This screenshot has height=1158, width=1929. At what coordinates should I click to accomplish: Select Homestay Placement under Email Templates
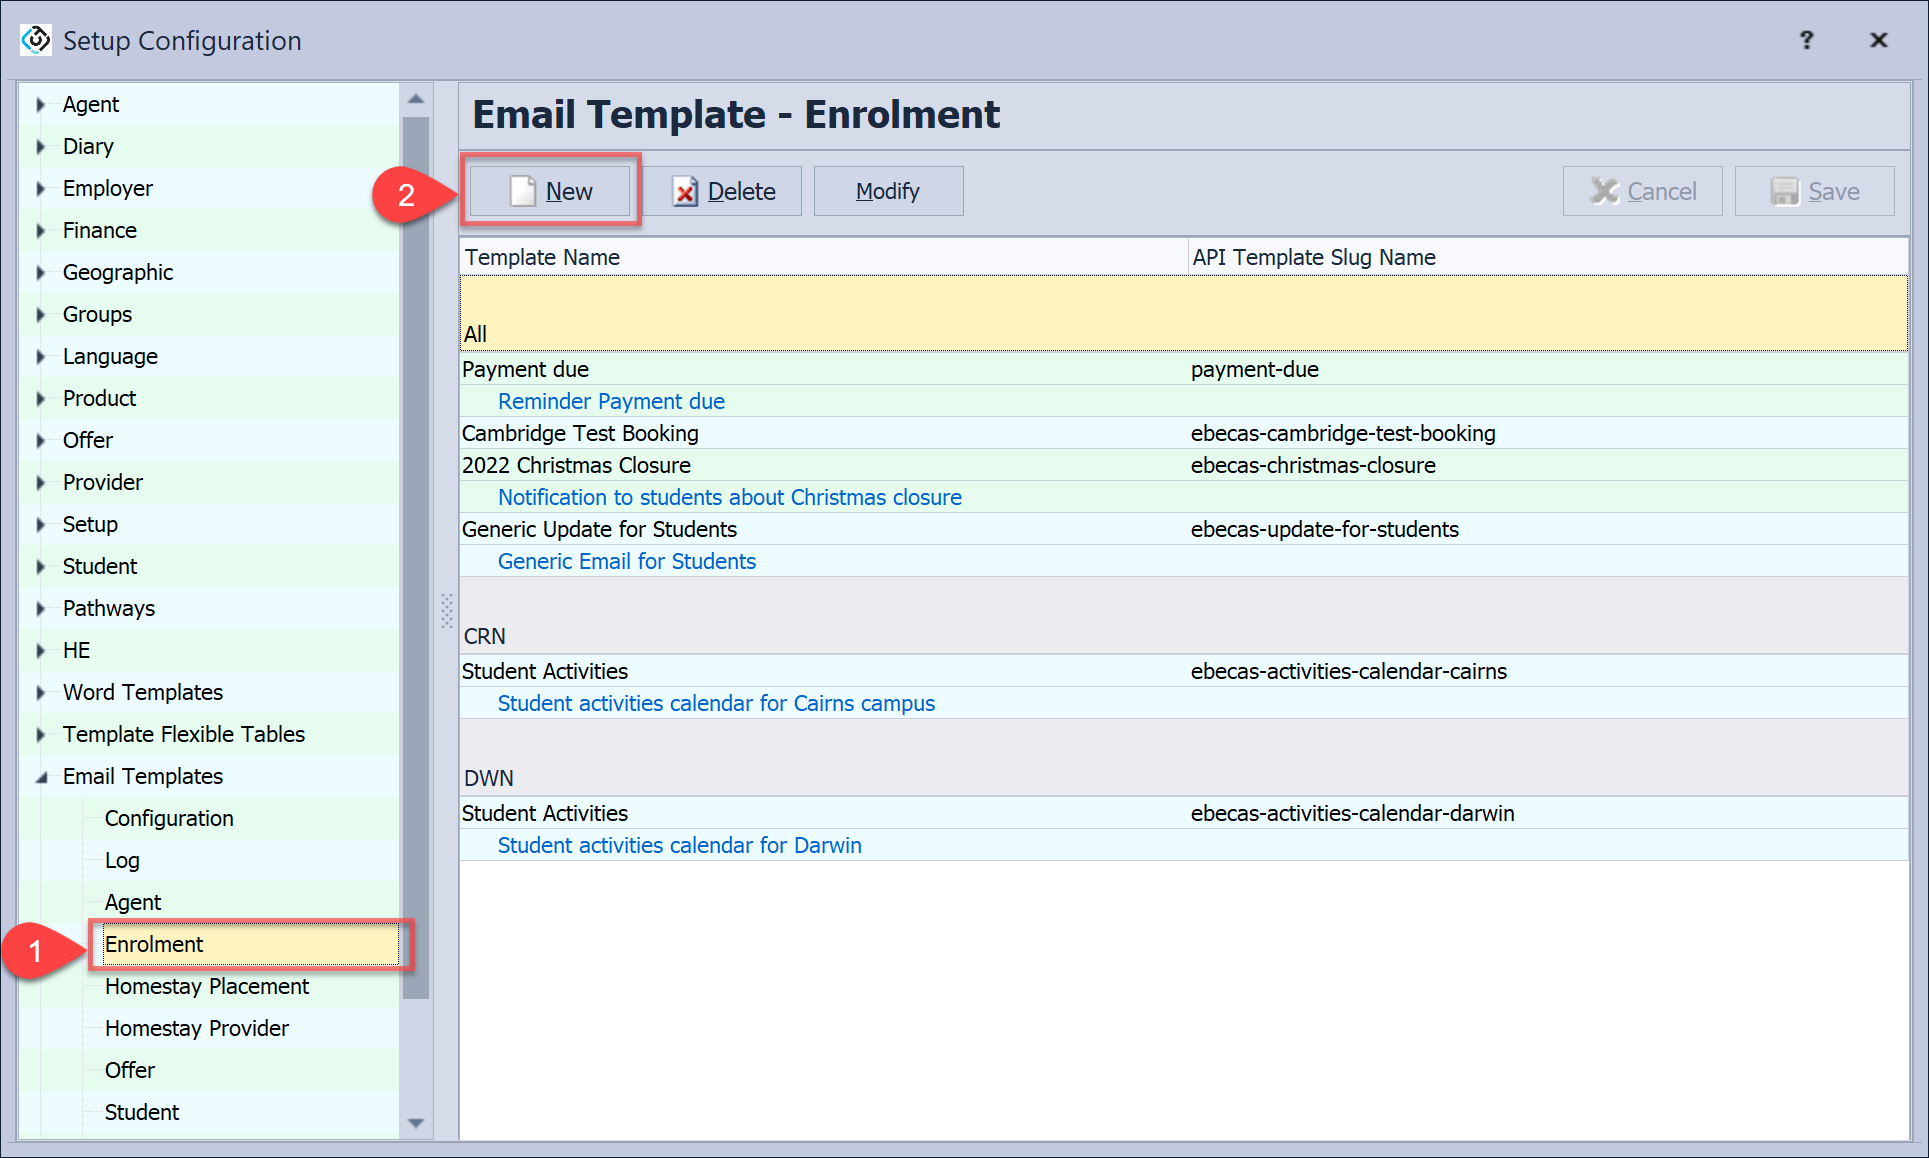pyautogui.click(x=207, y=986)
